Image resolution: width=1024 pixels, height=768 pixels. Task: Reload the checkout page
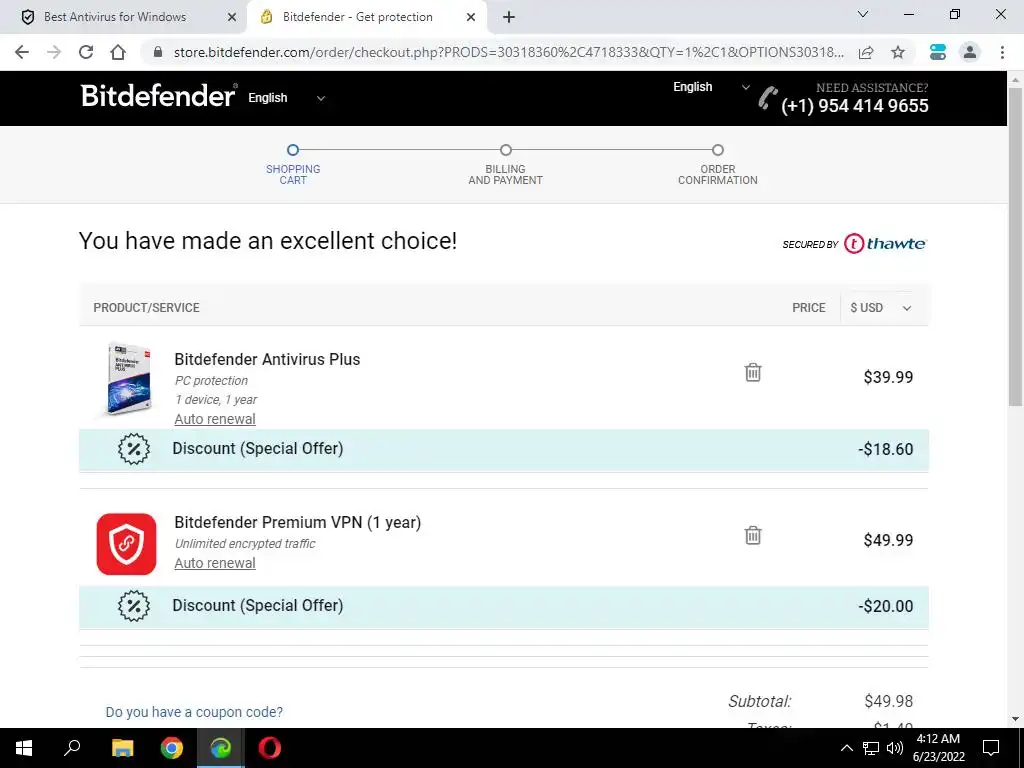86,52
